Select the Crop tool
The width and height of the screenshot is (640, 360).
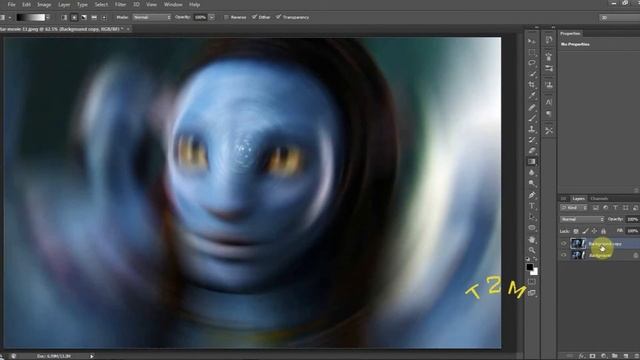(531, 85)
